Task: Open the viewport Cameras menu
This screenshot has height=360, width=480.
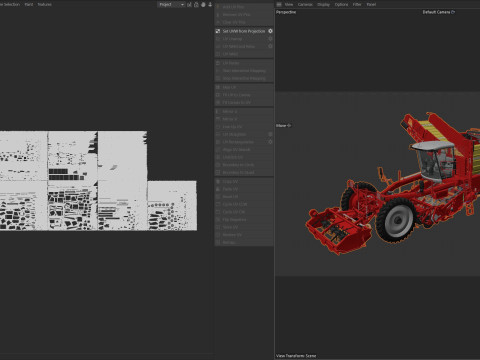Action: click(305, 4)
